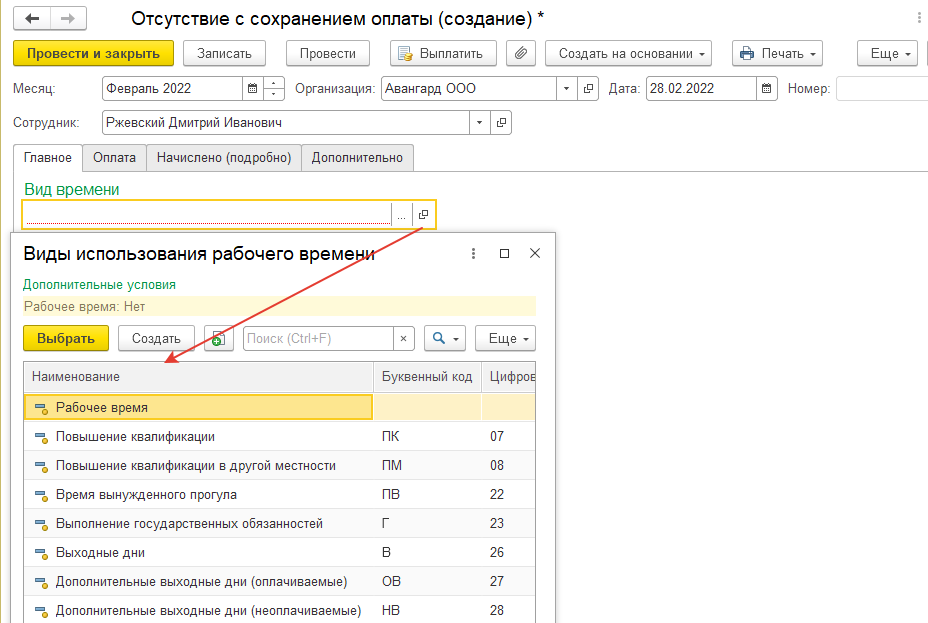928x623 pixels.
Task: Close the Виды использования рабочего времени window
Action: pos(535,253)
